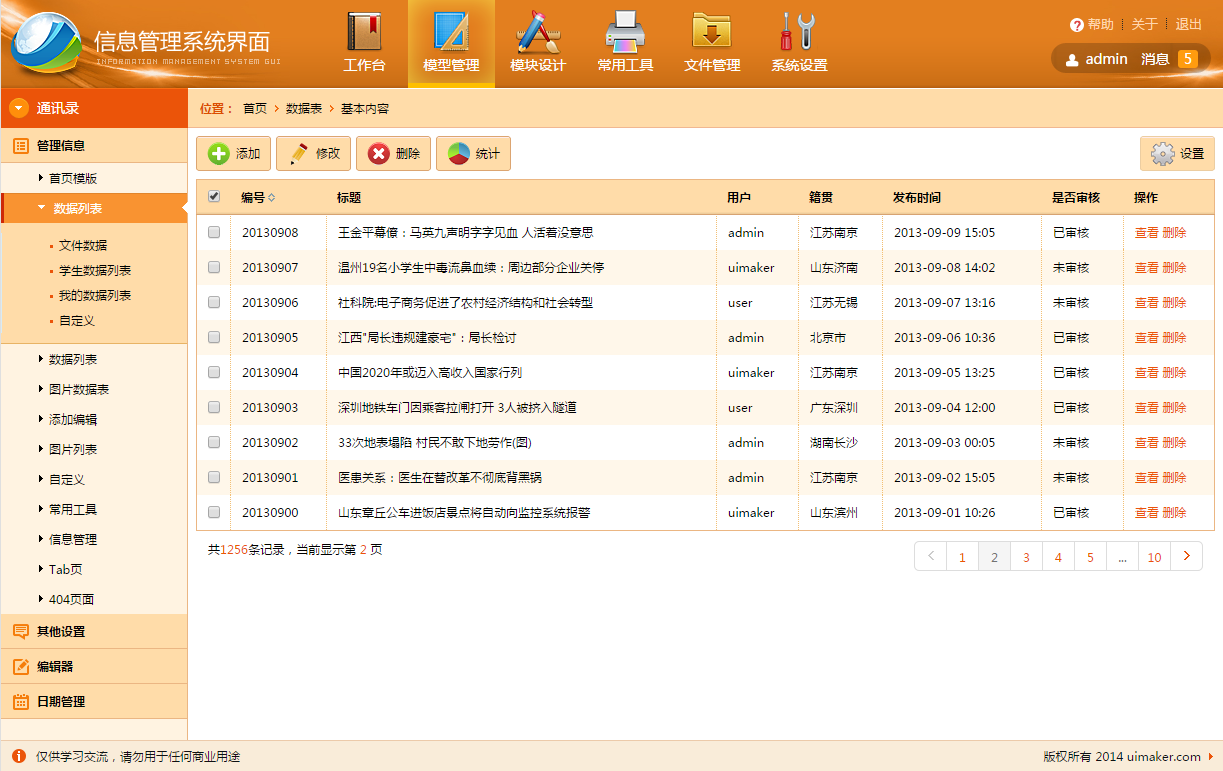Viewport: 1223px width, 771px height.
Task: Click the message count badge 5
Action: click(x=1187, y=59)
